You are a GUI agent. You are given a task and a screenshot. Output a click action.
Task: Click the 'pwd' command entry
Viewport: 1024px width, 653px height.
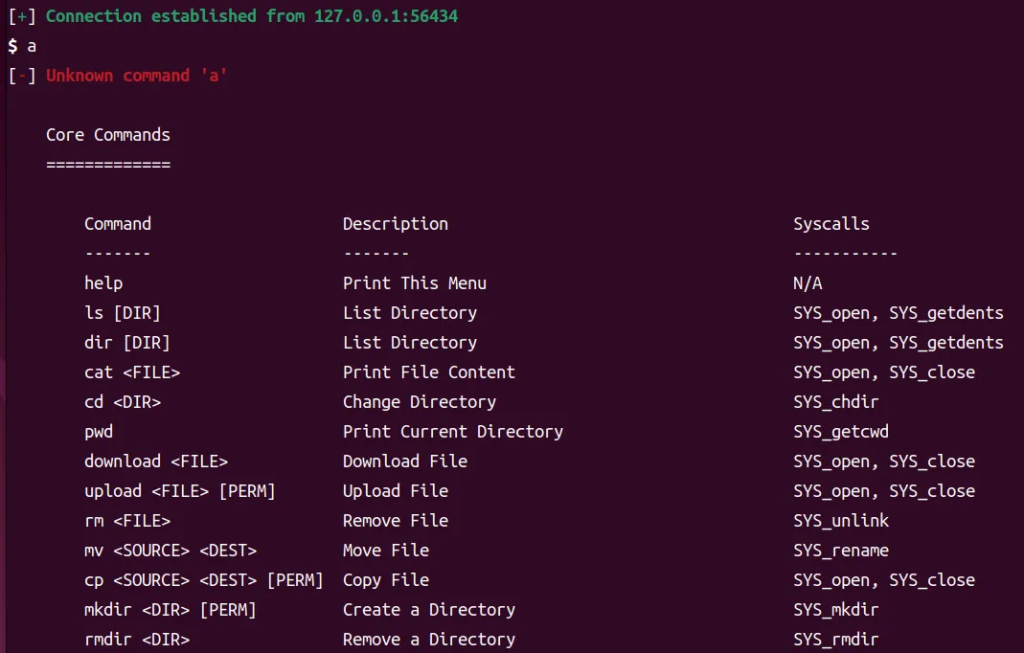point(98,432)
